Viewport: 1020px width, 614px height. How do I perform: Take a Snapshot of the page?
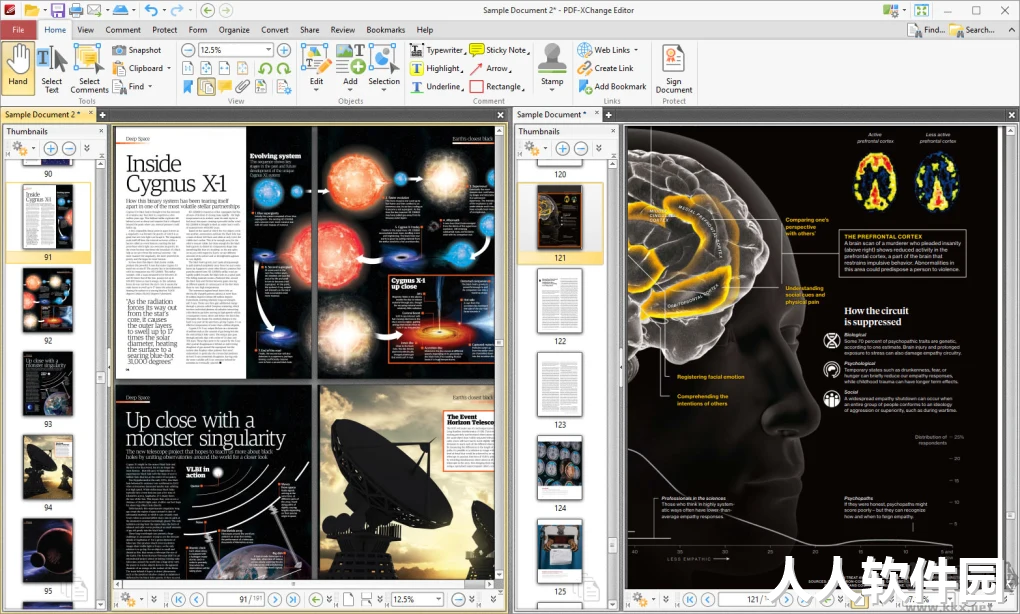tap(137, 50)
